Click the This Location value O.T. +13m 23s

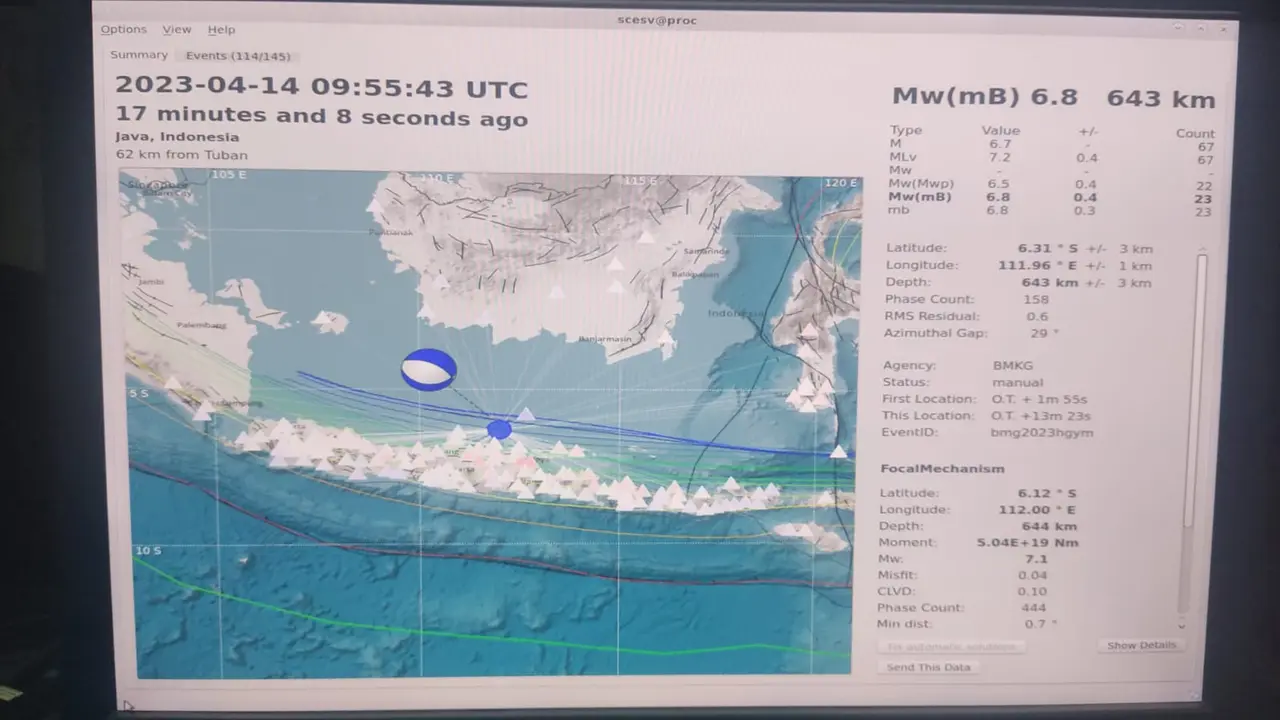(x=1041, y=416)
